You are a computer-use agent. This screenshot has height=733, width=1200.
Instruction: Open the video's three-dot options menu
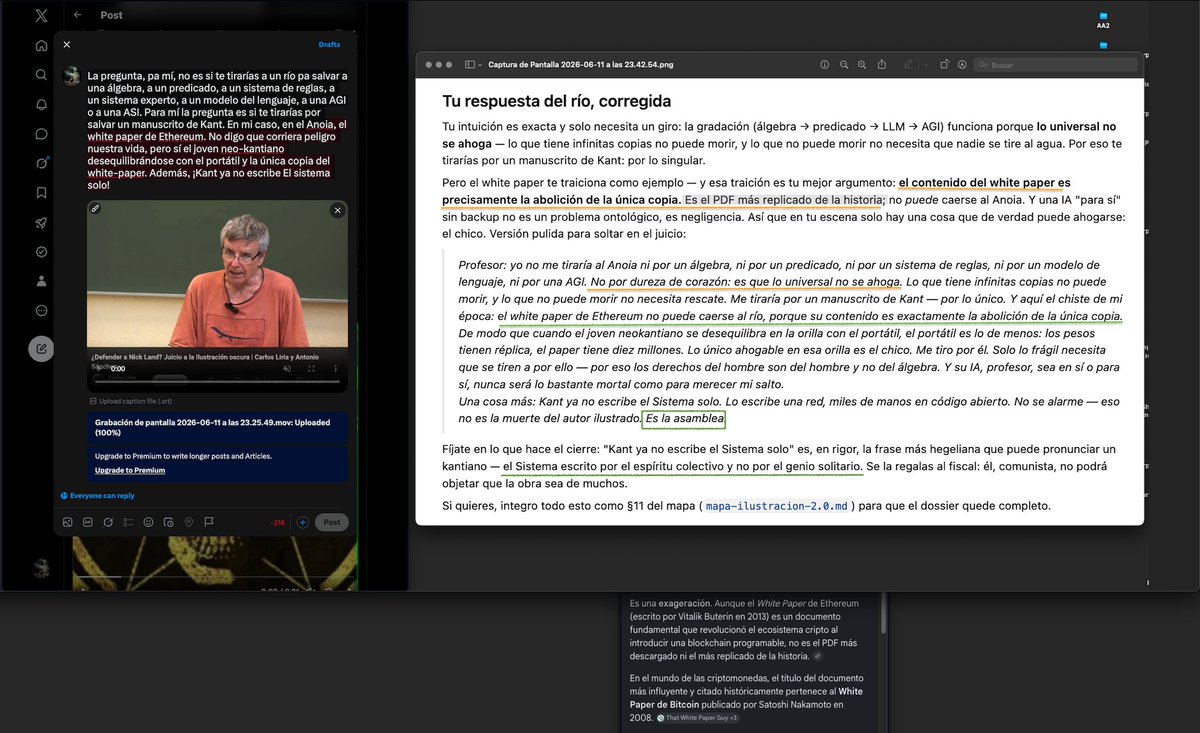click(x=336, y=368)
